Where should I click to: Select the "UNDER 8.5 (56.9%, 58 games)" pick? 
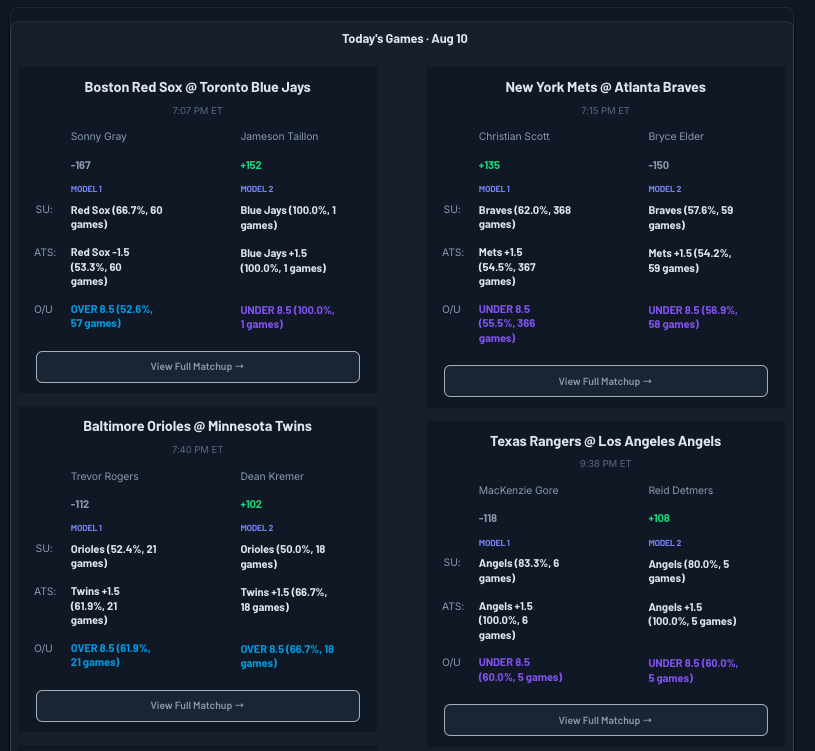point(693,317)
